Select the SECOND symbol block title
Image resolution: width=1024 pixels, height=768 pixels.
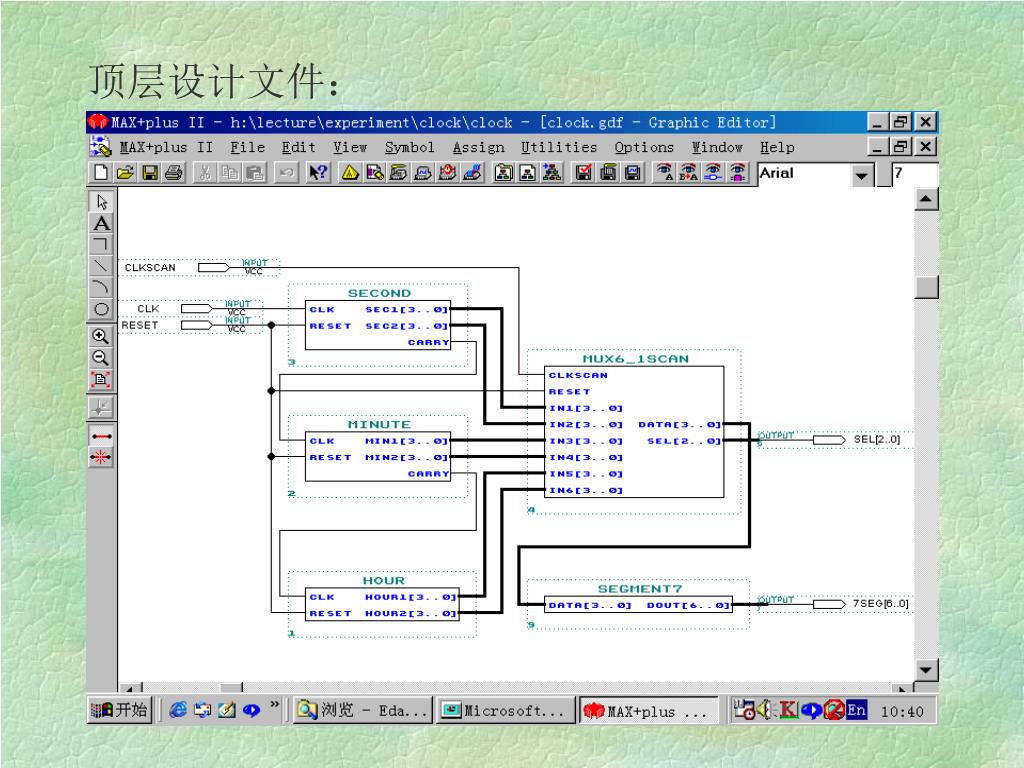379,293
